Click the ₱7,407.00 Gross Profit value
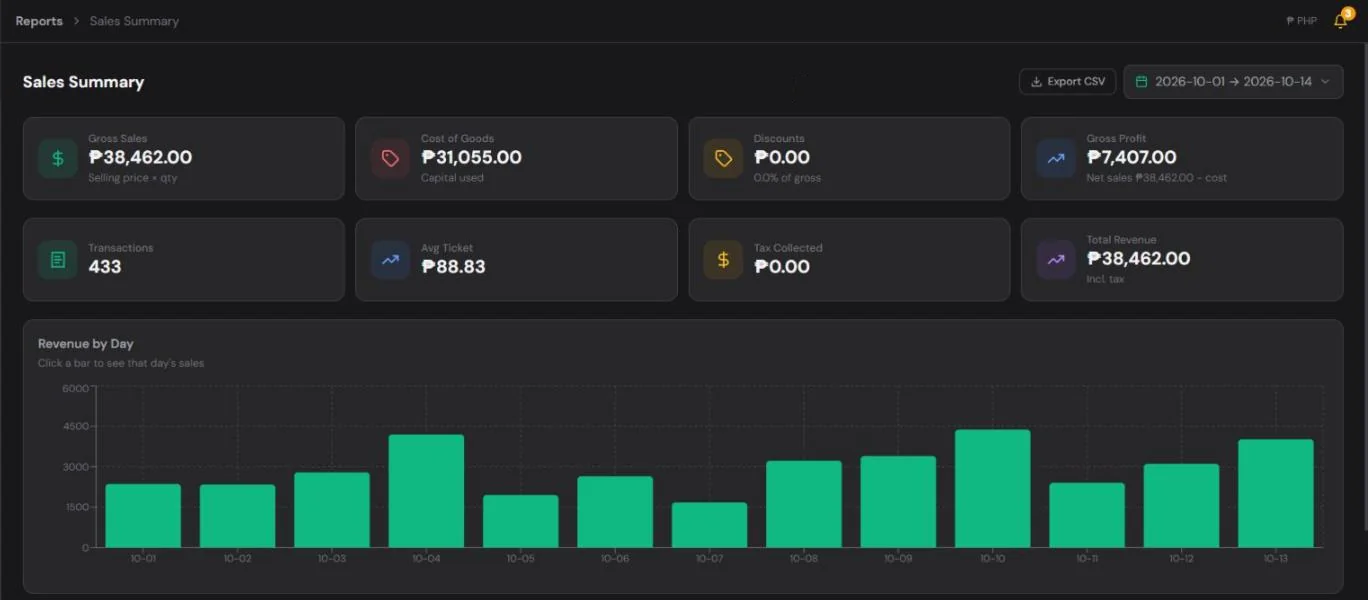Screen dimensions: 1368x600 [1131, 157]
